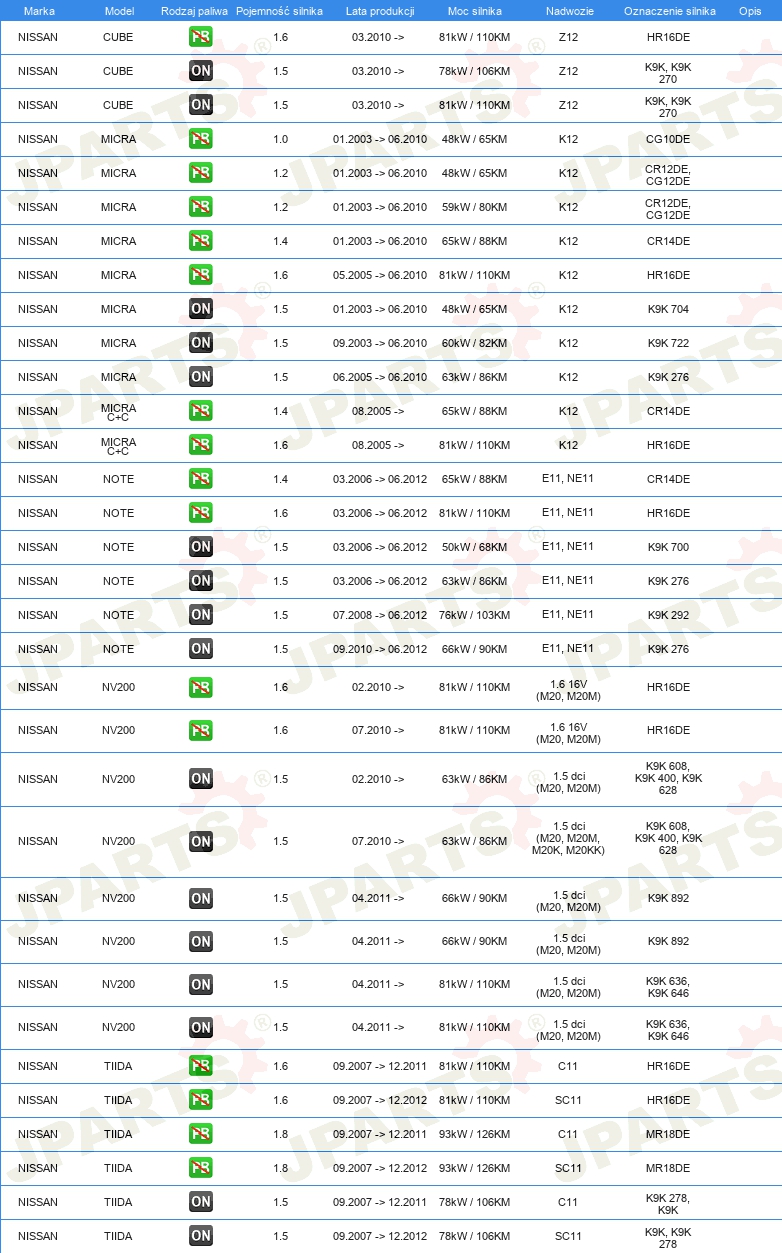This screenshot has height=1253, width=782.
Task: Click the M20K, M20KK body cell for NV200
Action: point(568,850)
